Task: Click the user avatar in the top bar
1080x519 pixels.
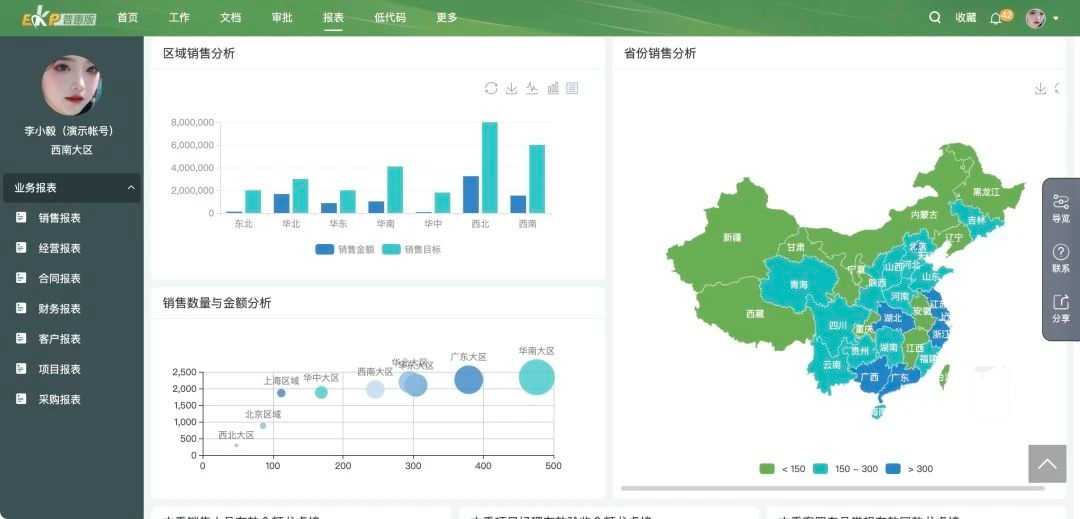Action: (x=1035, y=18)
